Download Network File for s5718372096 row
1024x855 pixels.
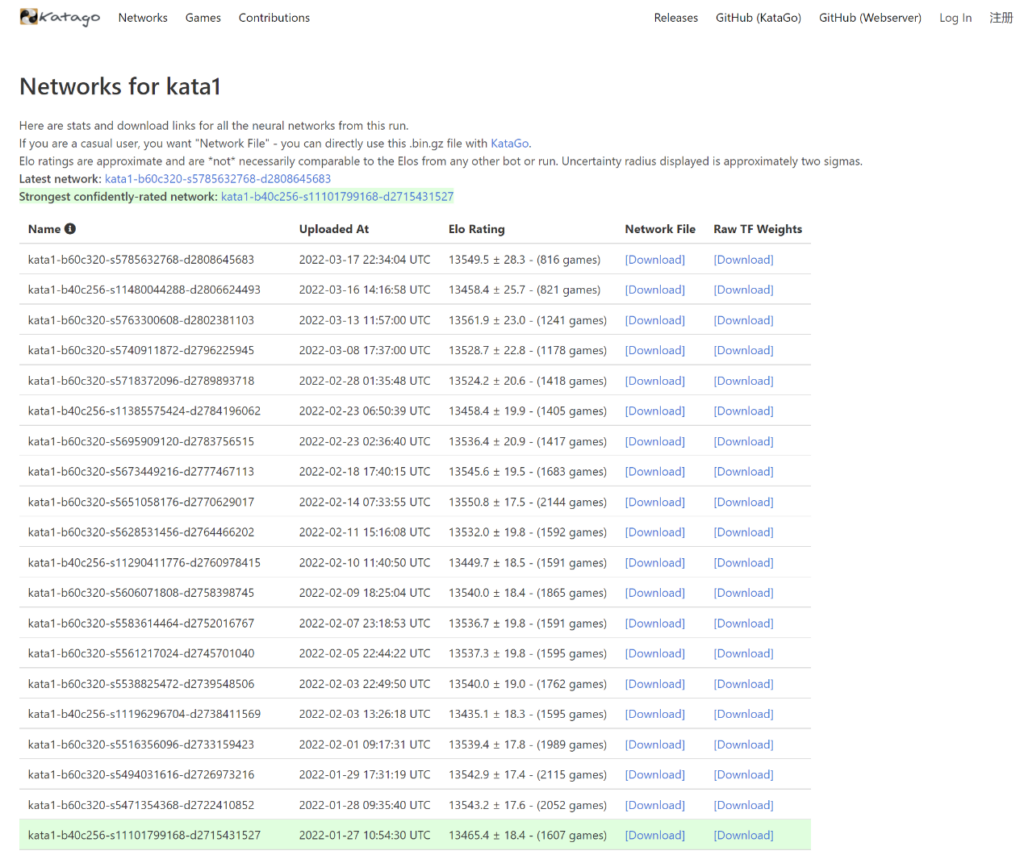pos(655,381)
